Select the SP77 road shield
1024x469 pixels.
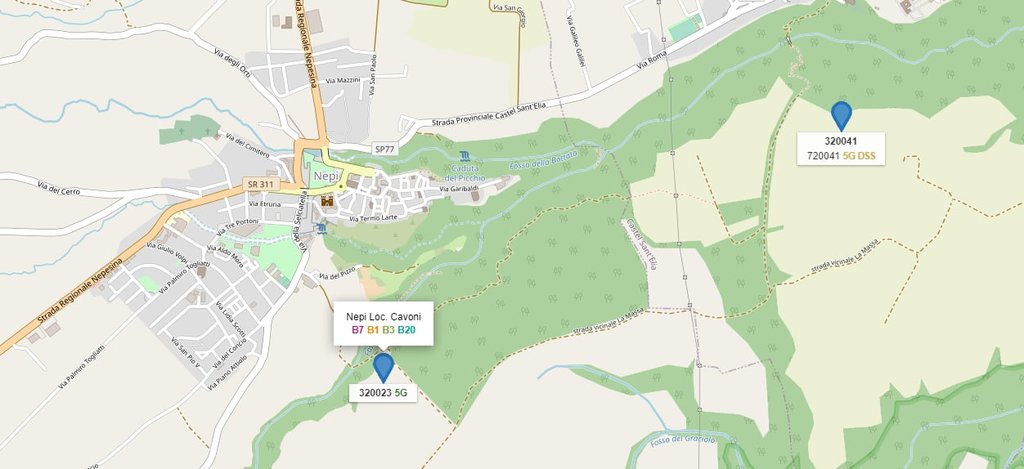385,149
